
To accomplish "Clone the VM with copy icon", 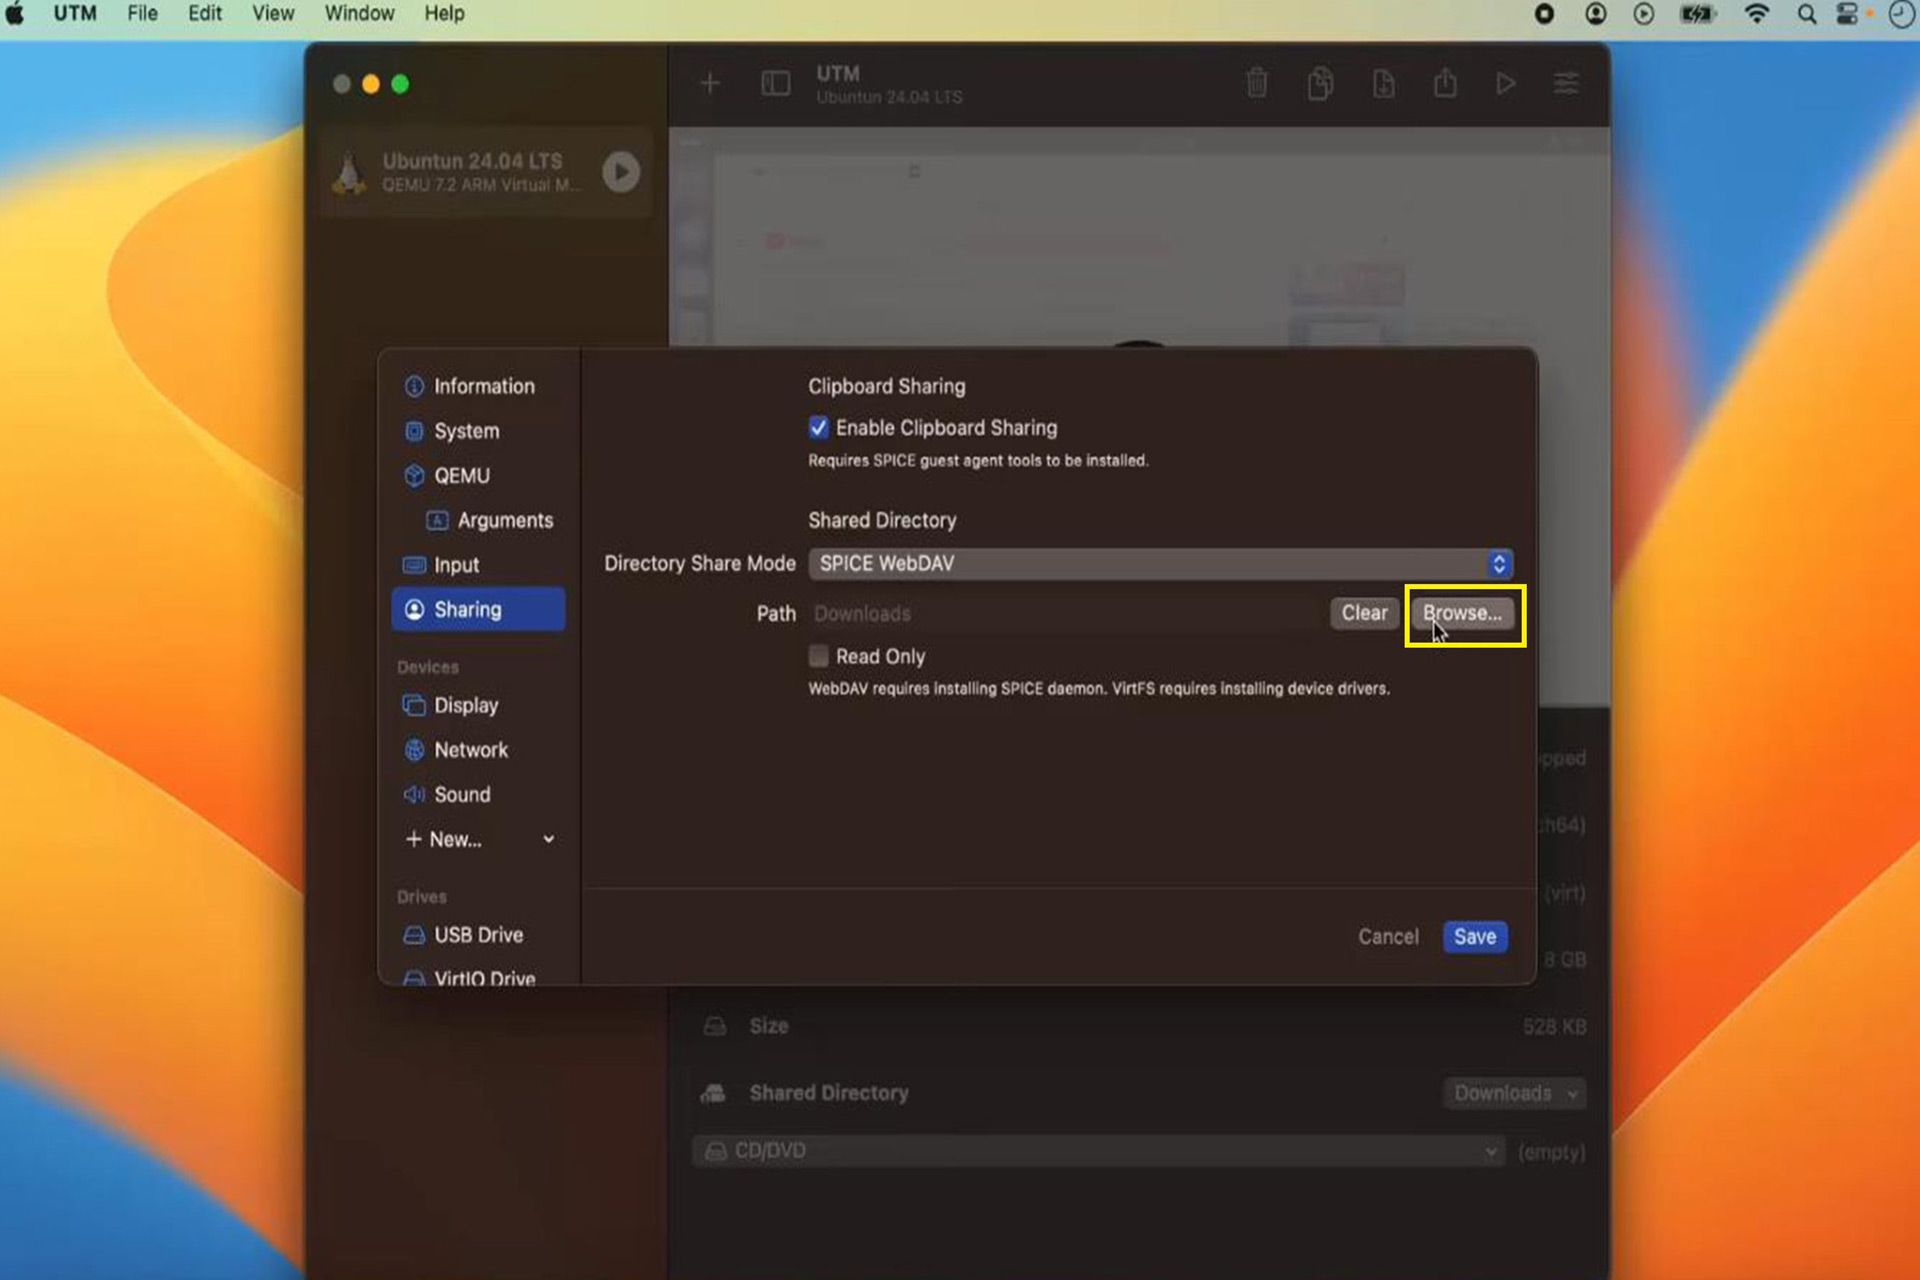I will coord(1320,84).
